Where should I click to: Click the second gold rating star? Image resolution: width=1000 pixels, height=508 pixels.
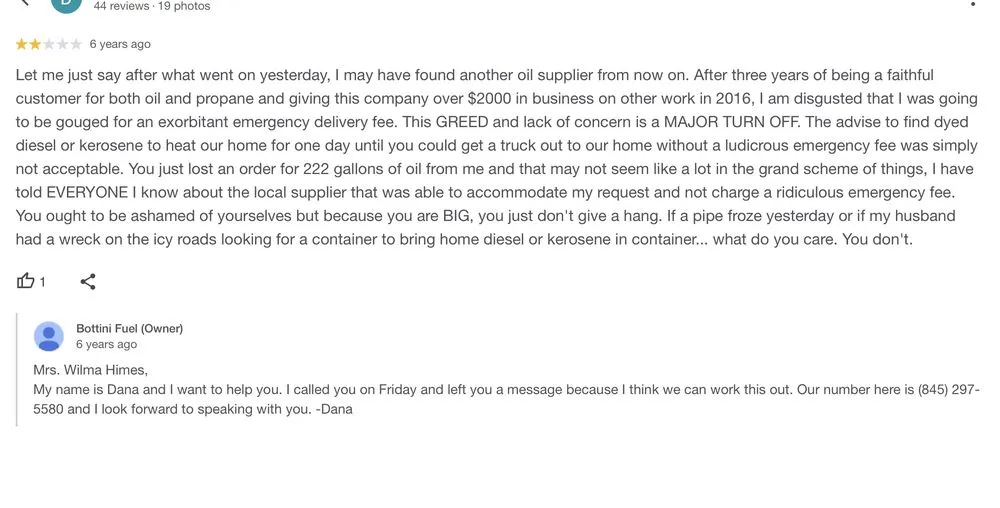pos(35,44)
